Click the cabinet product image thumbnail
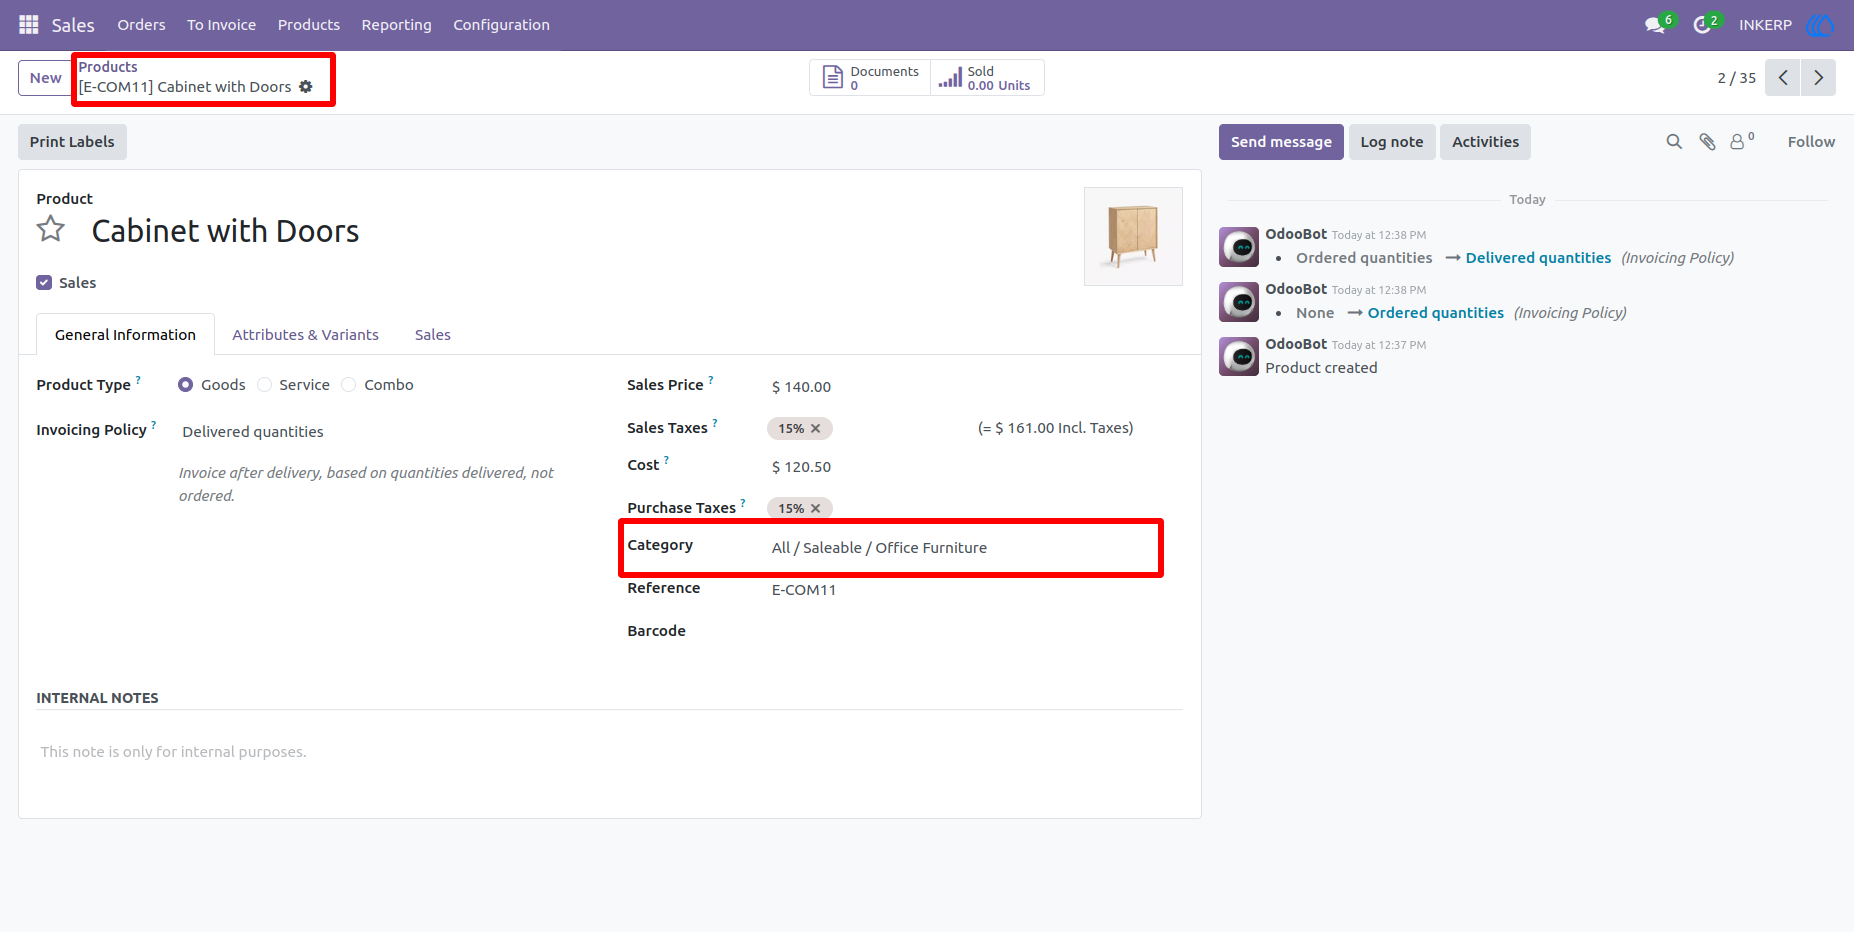 pos(1133,236)
